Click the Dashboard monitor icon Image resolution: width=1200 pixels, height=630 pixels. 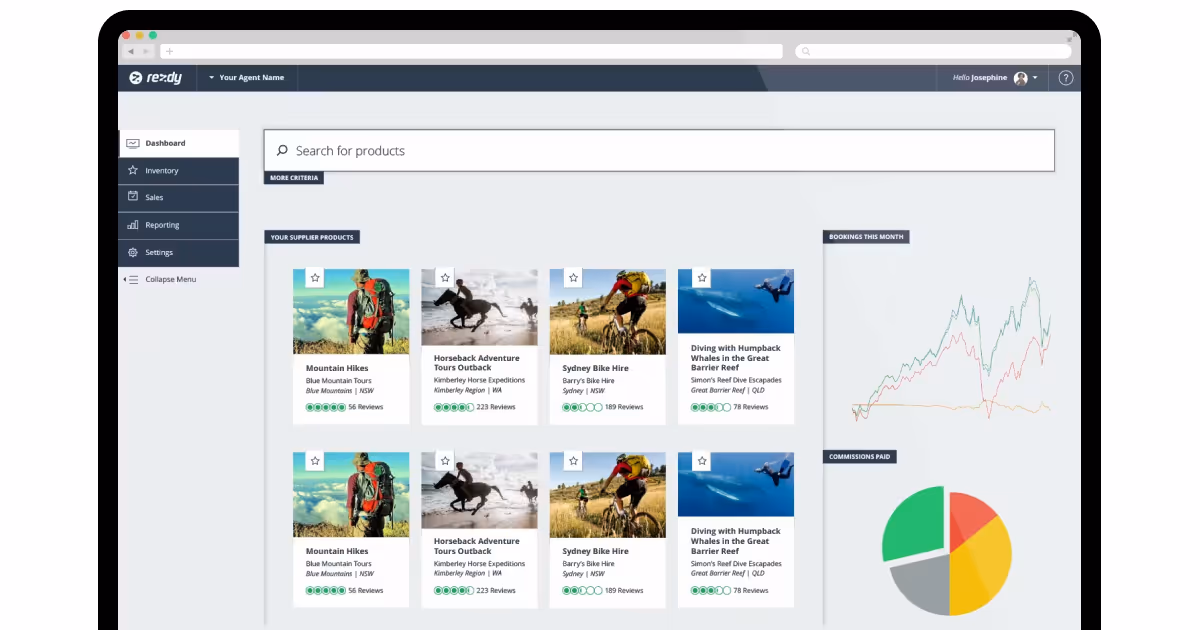[133, 143]
